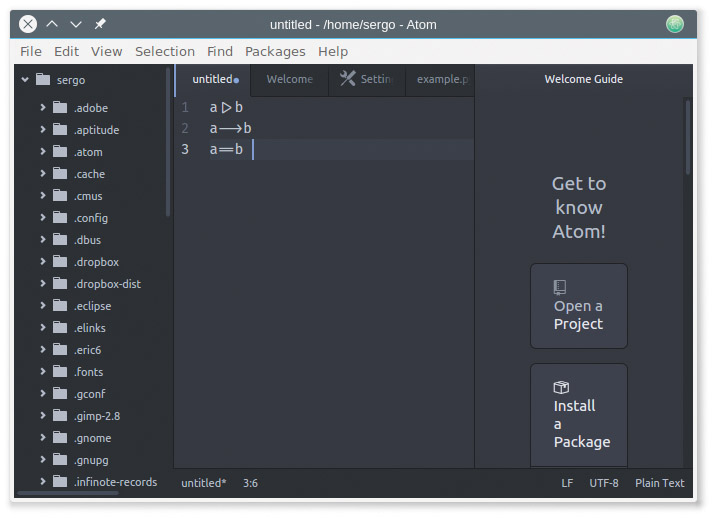Click LF line ending selector
Image resolution: width=713 pixels, height=518 pixels.
[x=567, y=483]
